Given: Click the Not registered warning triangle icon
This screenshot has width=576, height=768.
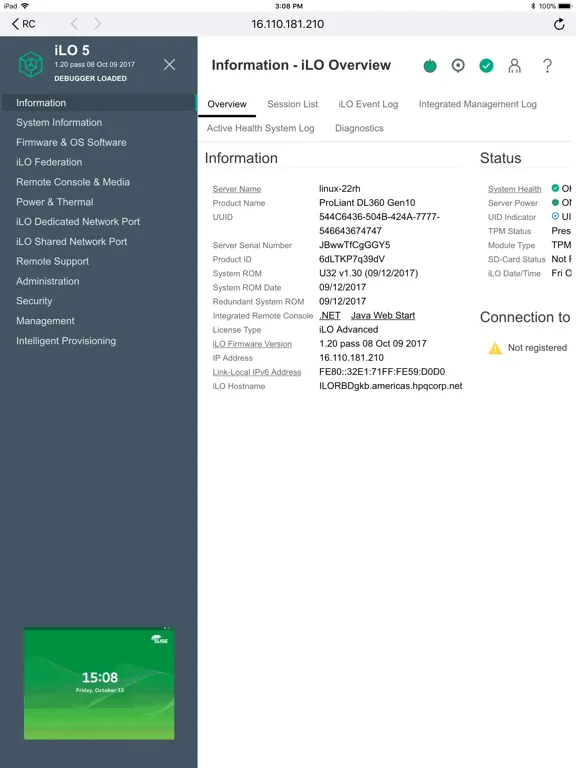Looking at the screenshot, I should click(x=495, y=348).
